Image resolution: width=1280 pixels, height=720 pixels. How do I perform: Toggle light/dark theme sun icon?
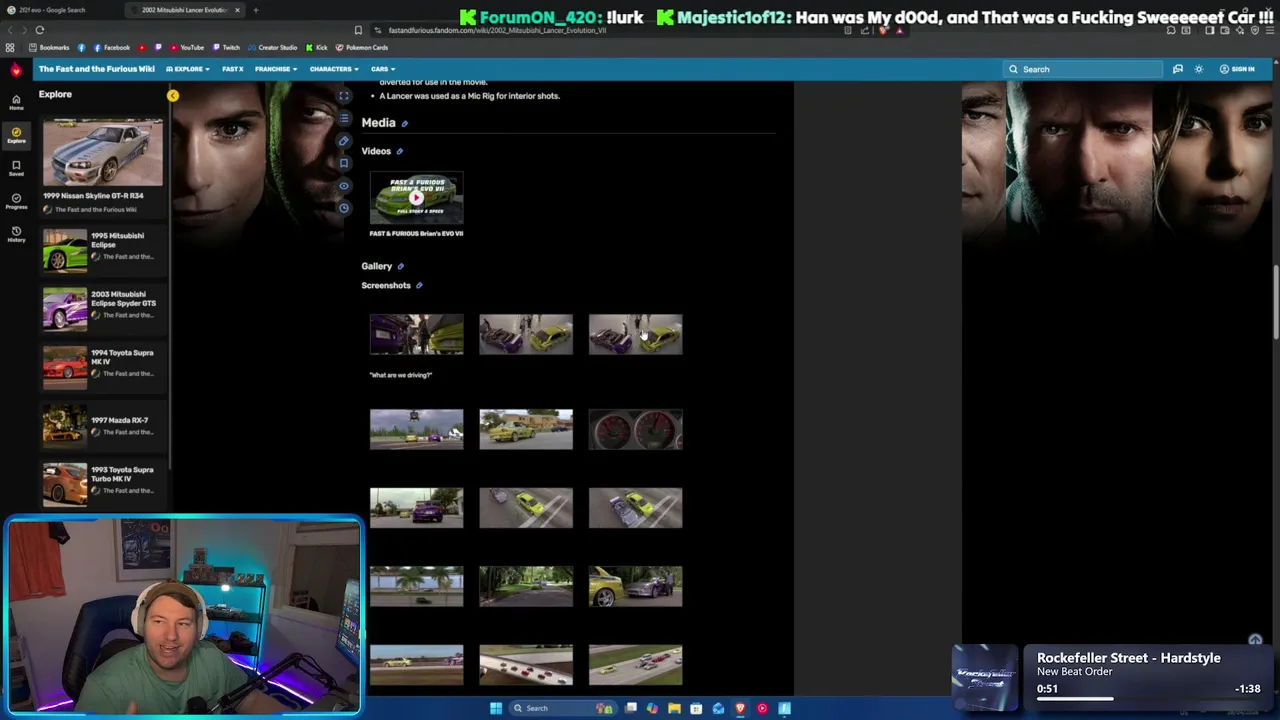click(x=1199, y=69)
